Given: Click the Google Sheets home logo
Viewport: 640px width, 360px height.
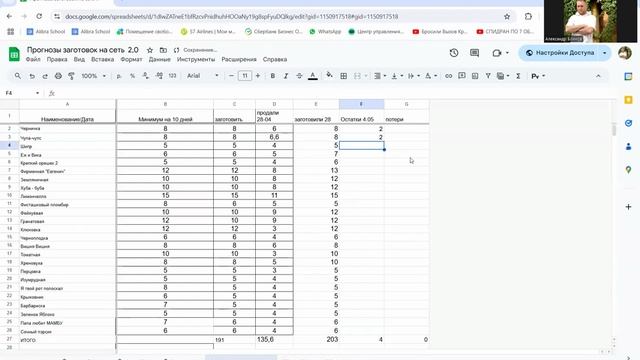Looking at the screenshot, I should [x=14, y=54].
